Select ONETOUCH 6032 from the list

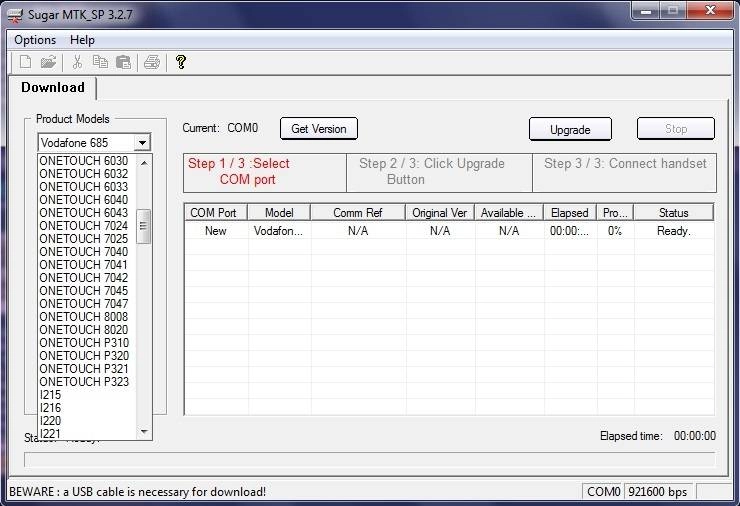tap(87, 174)
